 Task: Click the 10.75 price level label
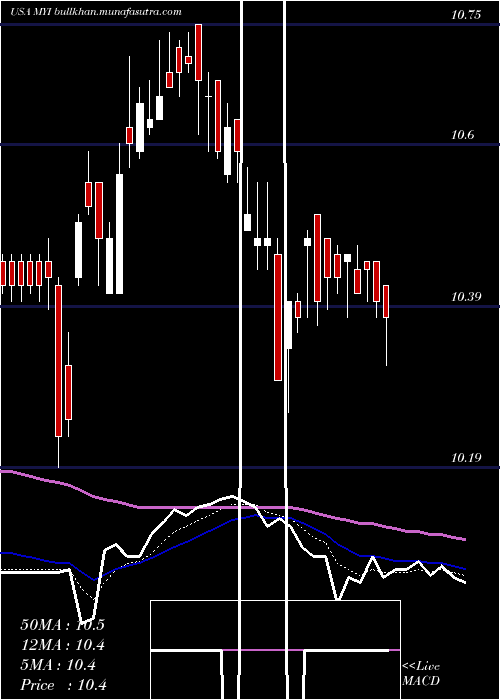(x=466, y=15)
